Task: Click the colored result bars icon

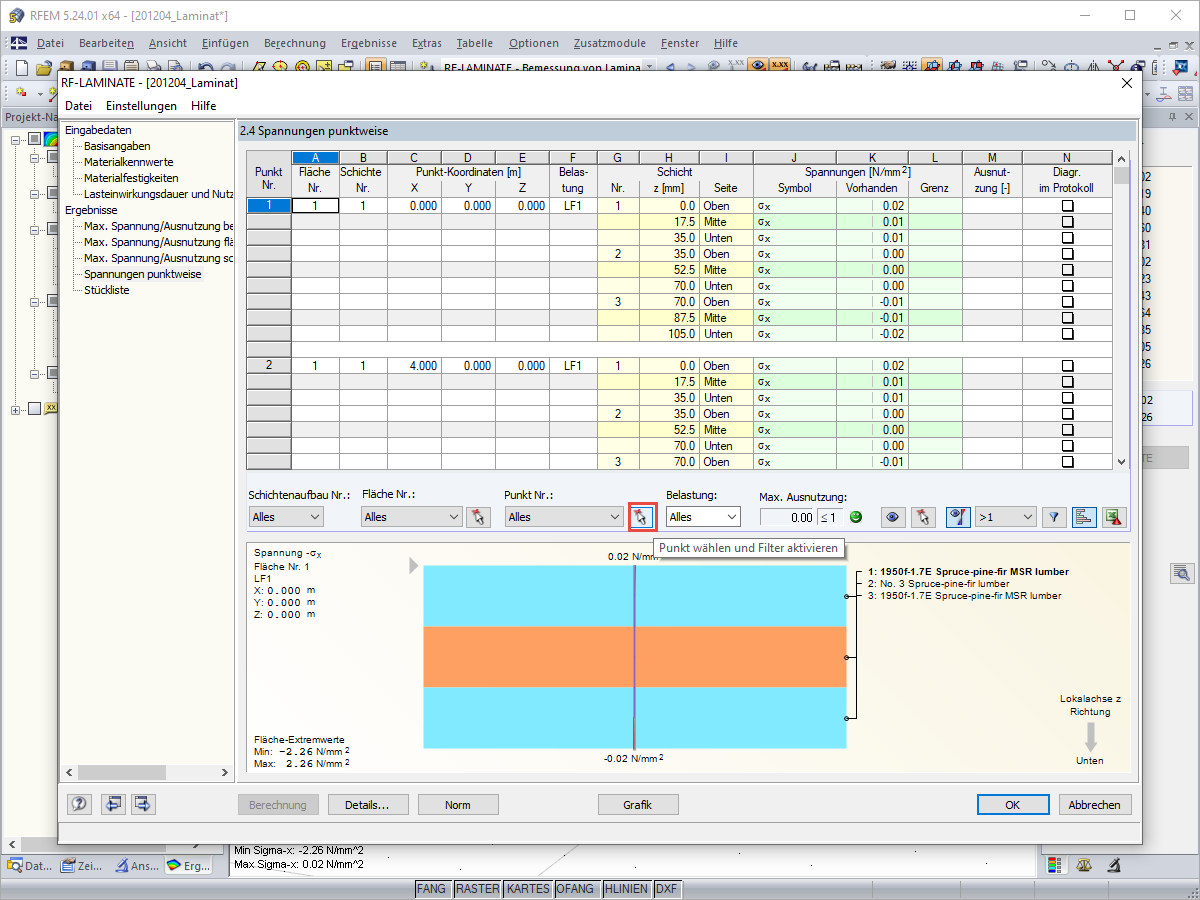Action: pyautogui.click(x=1084, y=517)
